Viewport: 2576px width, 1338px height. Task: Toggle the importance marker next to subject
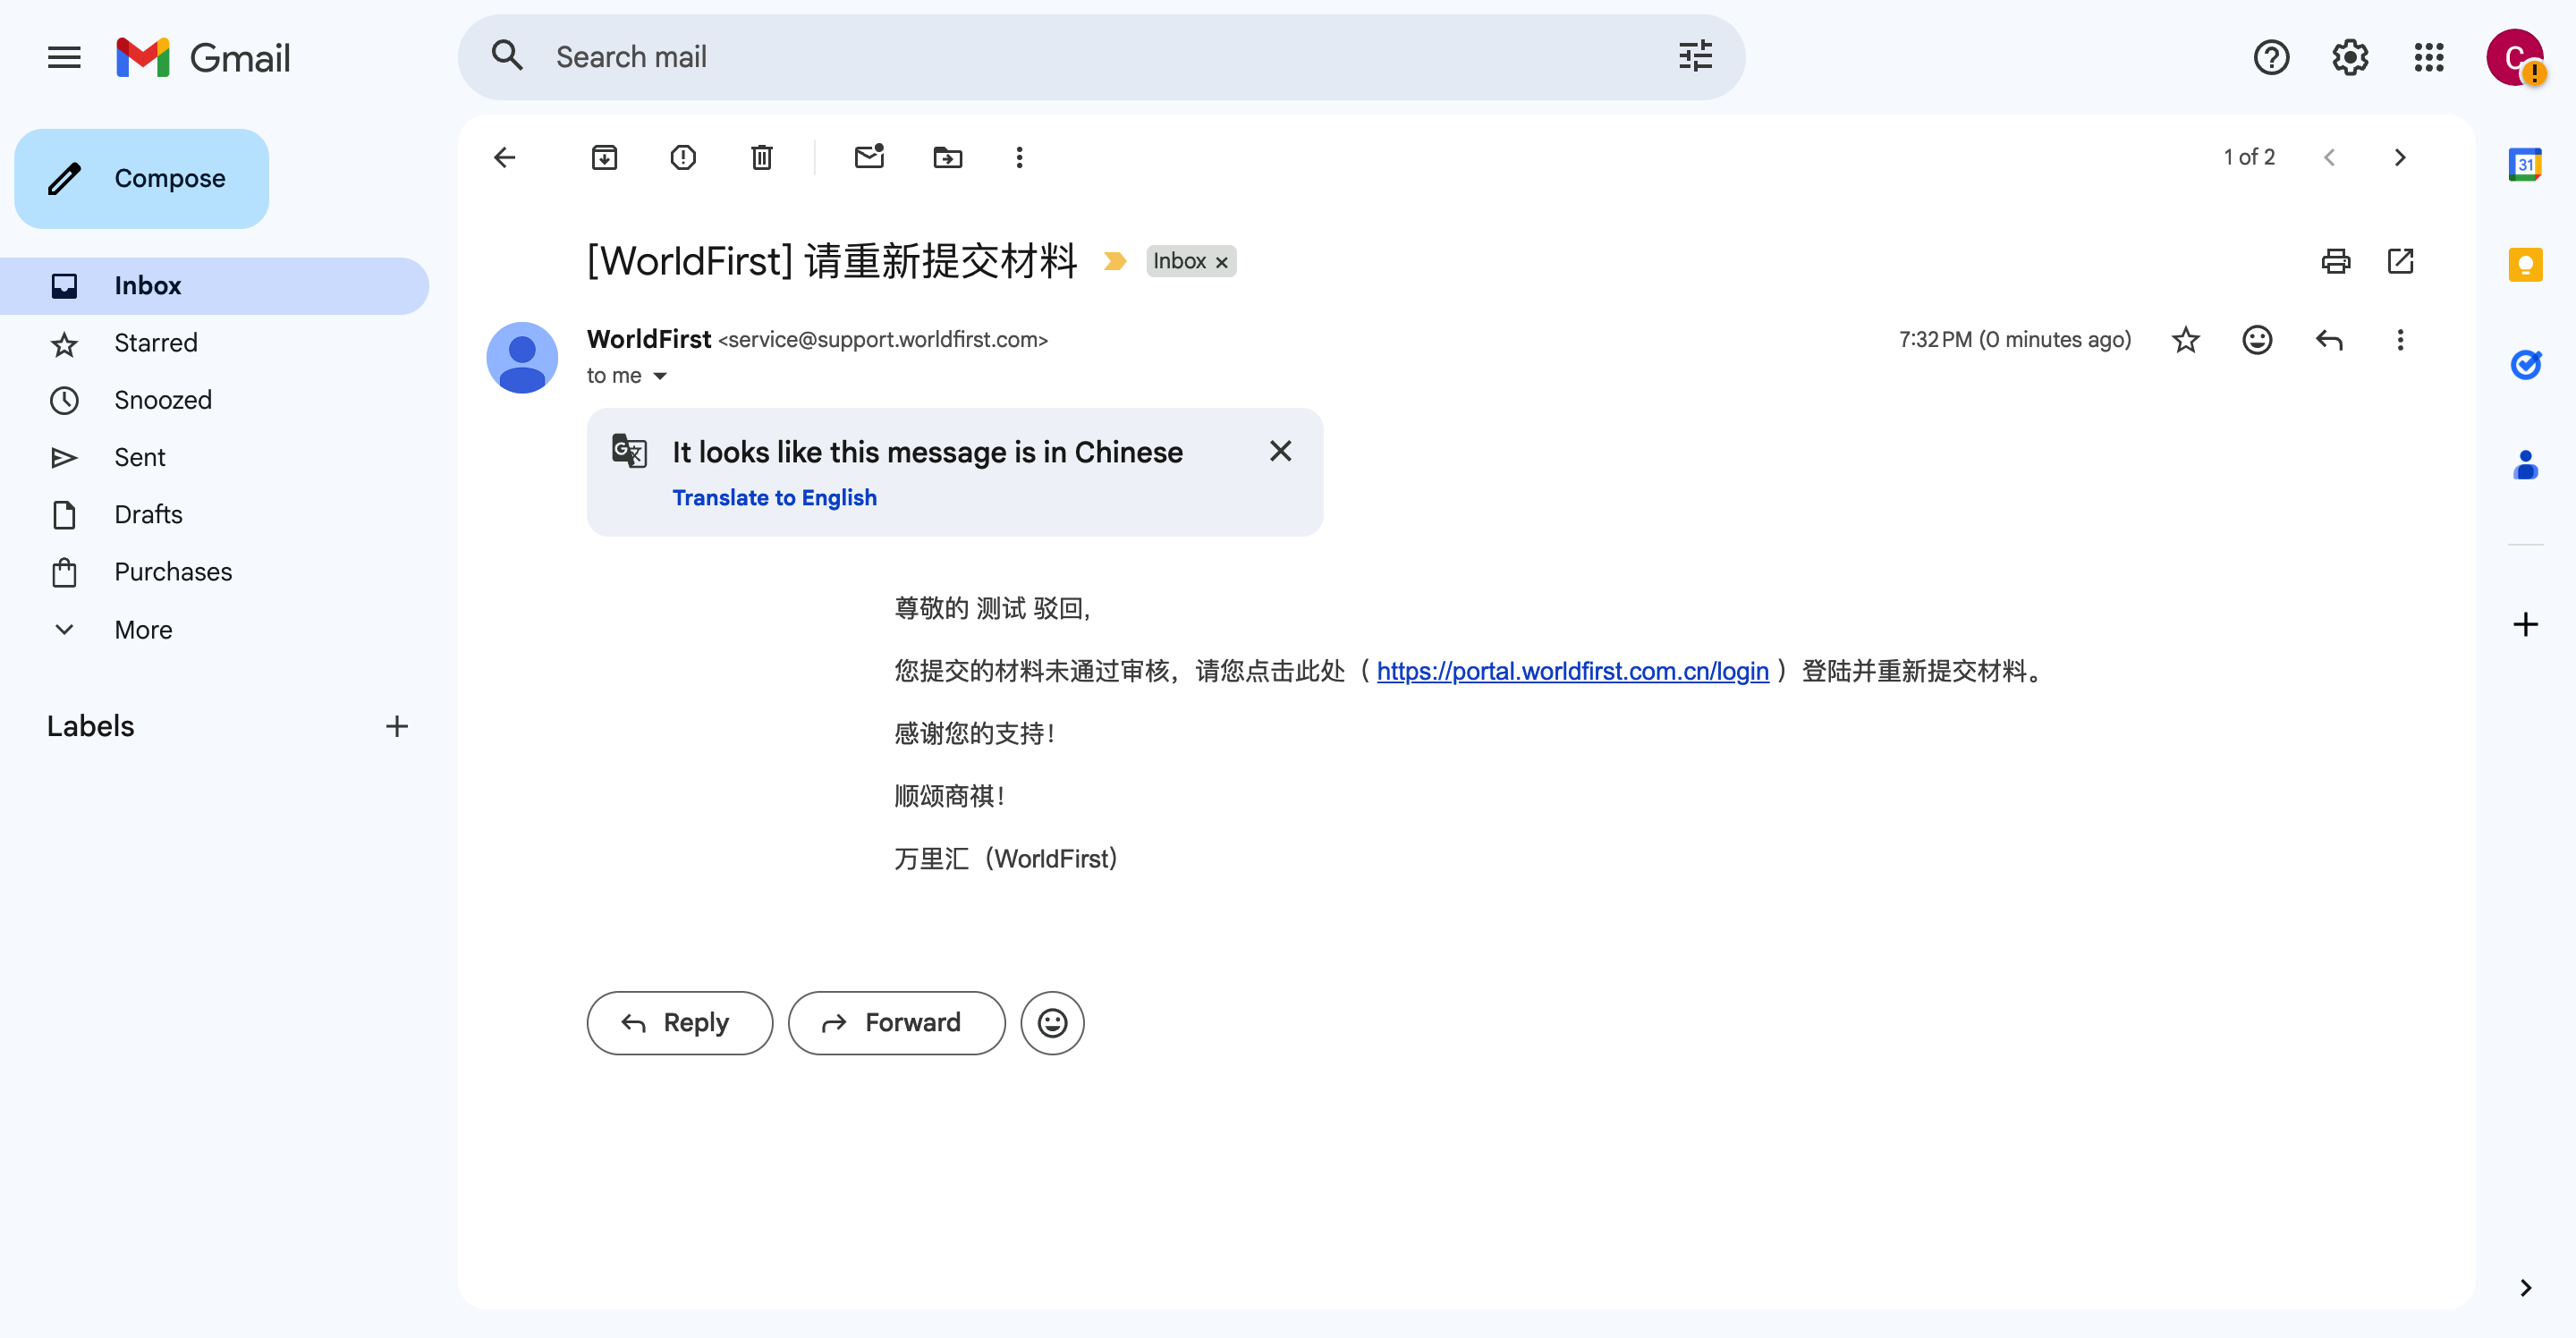pyautogui.click(x=1114, y=261)
